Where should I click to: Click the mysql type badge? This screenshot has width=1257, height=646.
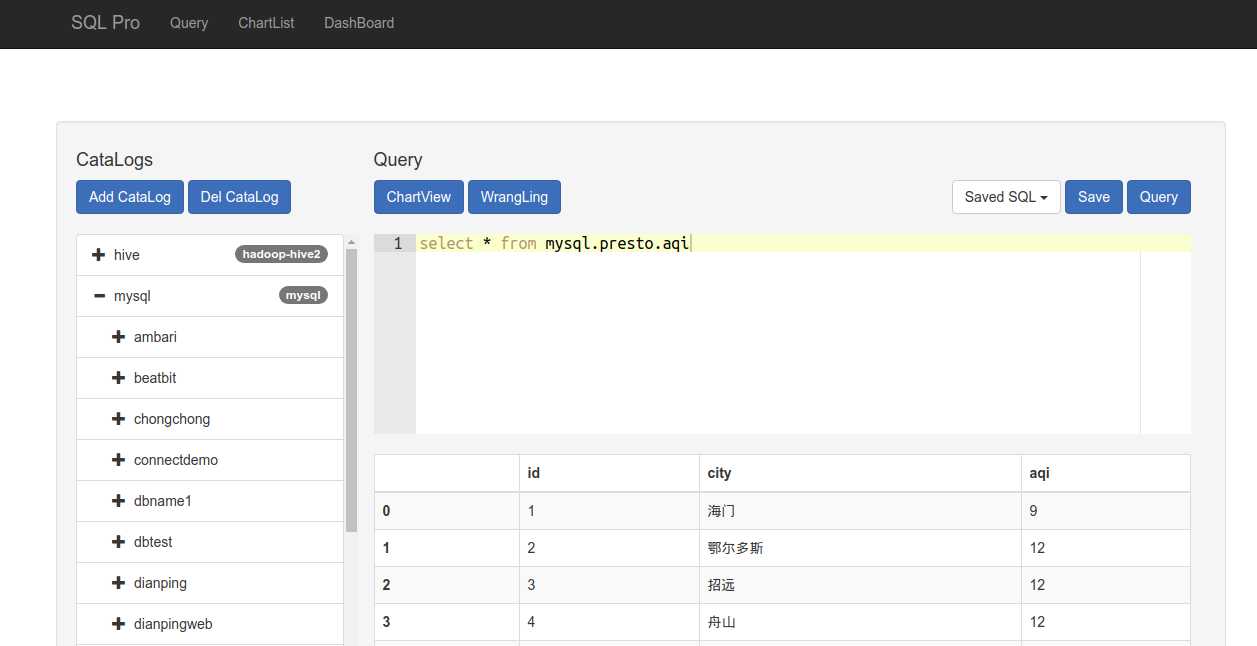(x=303, y=295)
